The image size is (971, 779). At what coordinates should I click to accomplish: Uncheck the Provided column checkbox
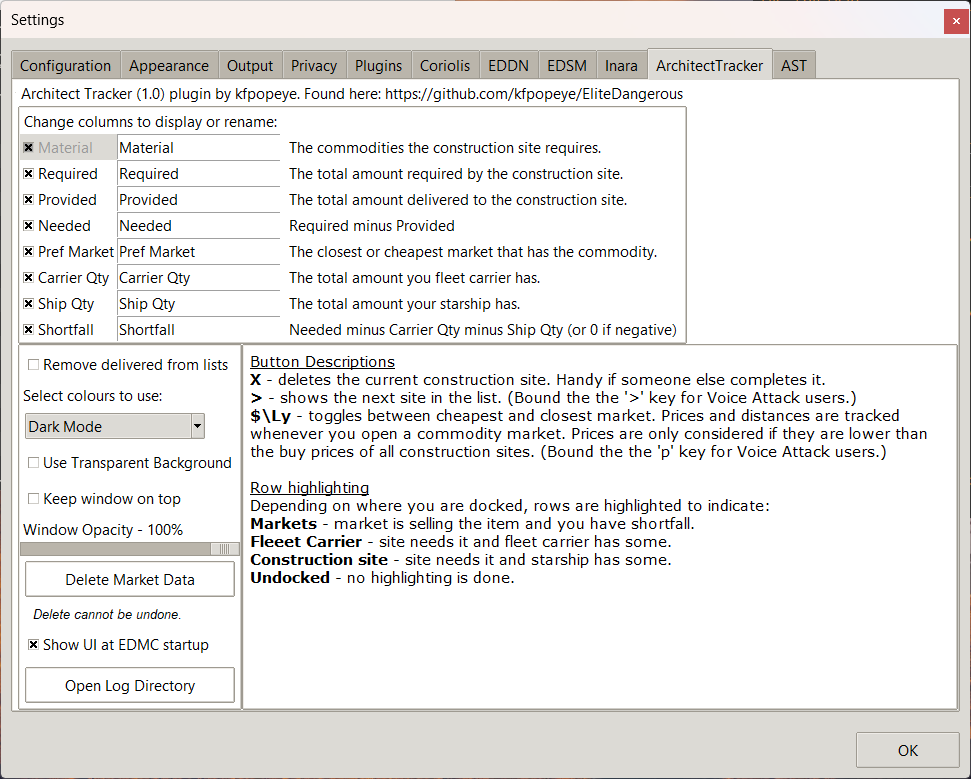[28, 200]
